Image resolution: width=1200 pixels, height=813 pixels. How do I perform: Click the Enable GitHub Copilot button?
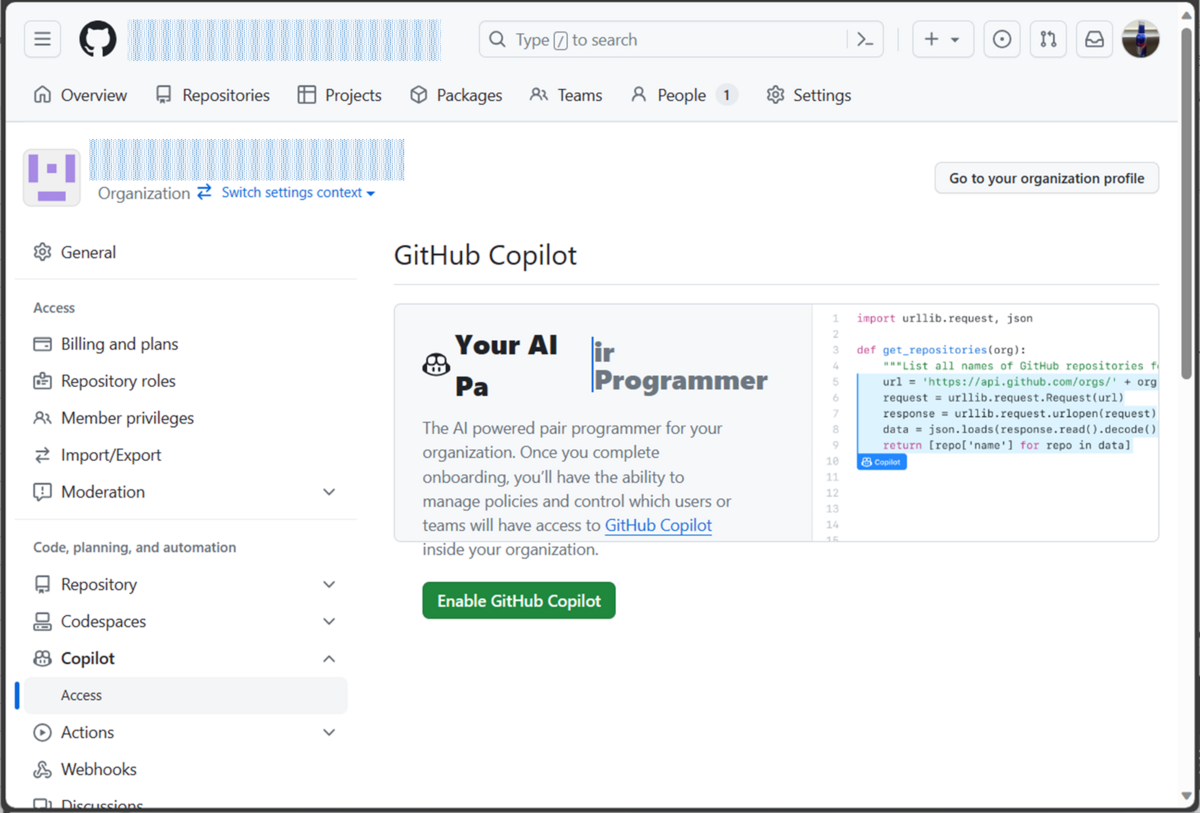click(x=518, y=600)
